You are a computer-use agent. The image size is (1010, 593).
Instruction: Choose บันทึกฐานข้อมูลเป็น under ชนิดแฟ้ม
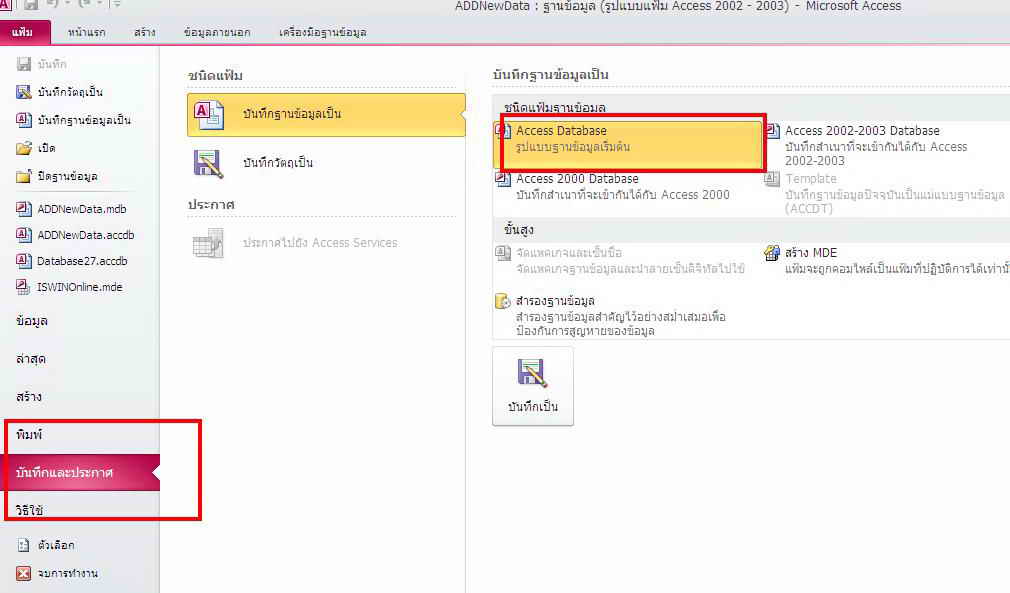coord(326,115)
